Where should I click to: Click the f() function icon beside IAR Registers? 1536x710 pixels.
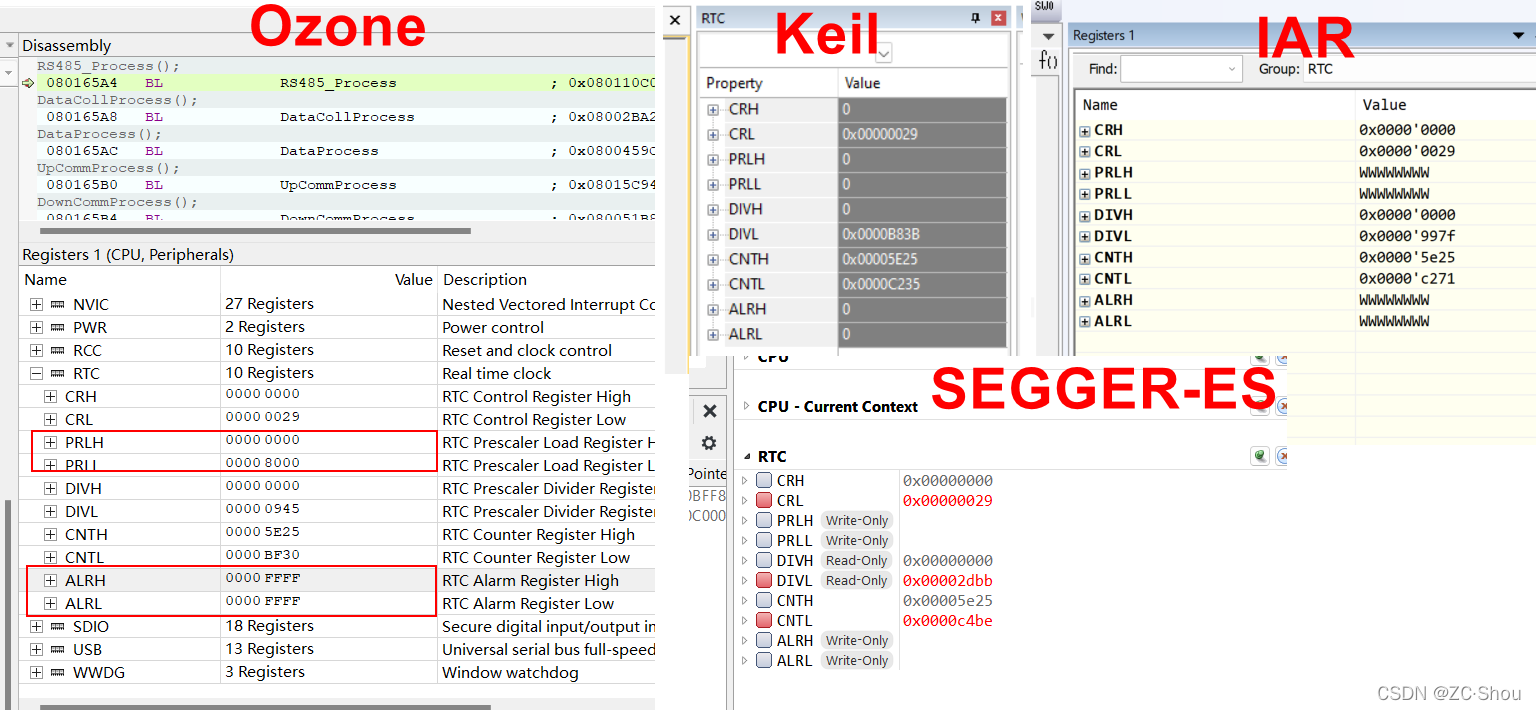[1048, 60]
